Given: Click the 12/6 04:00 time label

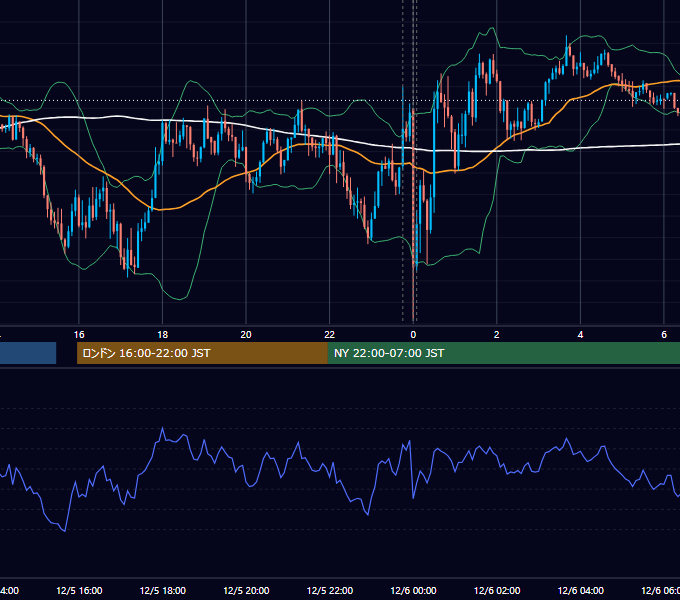Looking at the screenshot, I should click(580, 590).
